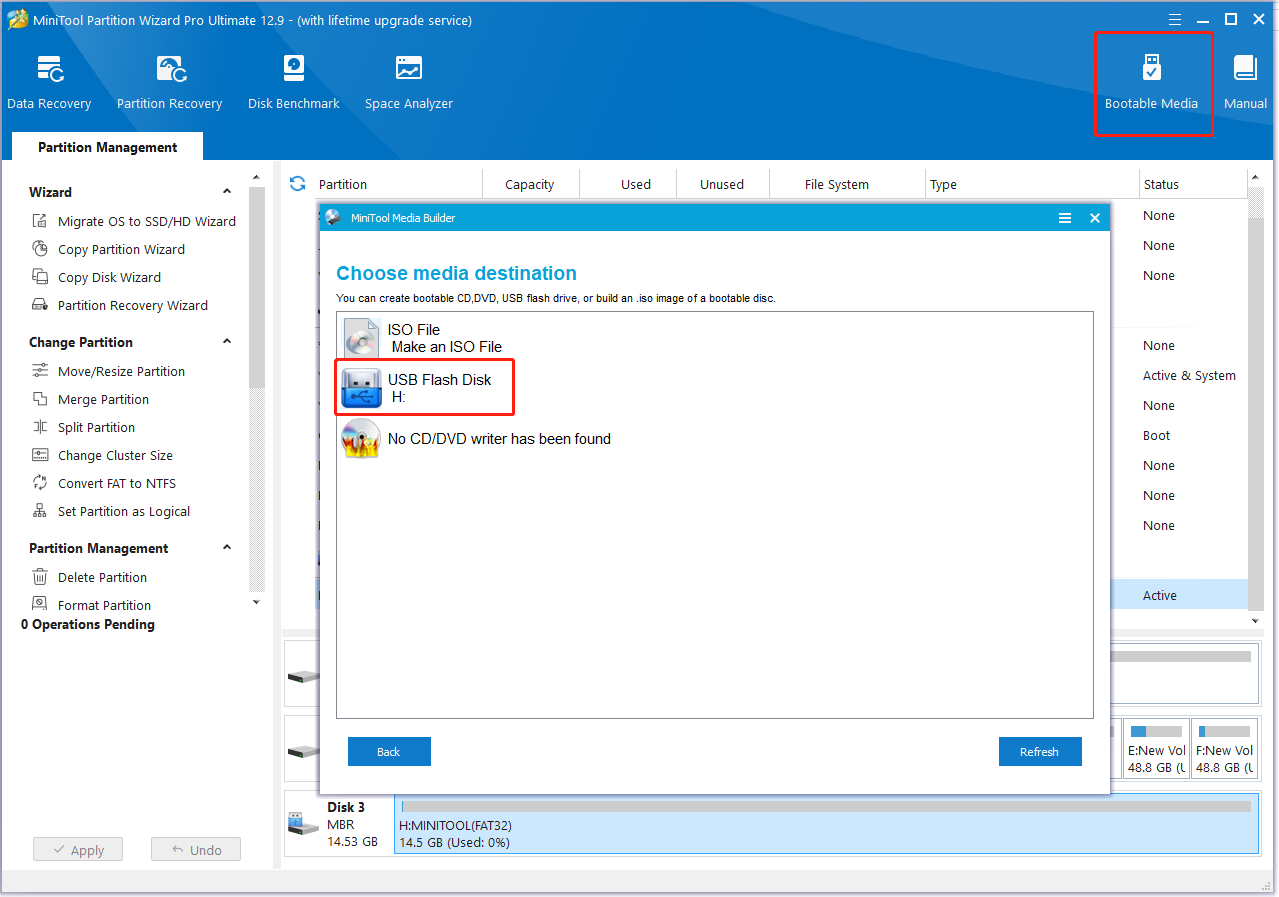This screenshot has width=1279, height=897.
Task: Choose Format Partition
Action: tap(92, 605)
